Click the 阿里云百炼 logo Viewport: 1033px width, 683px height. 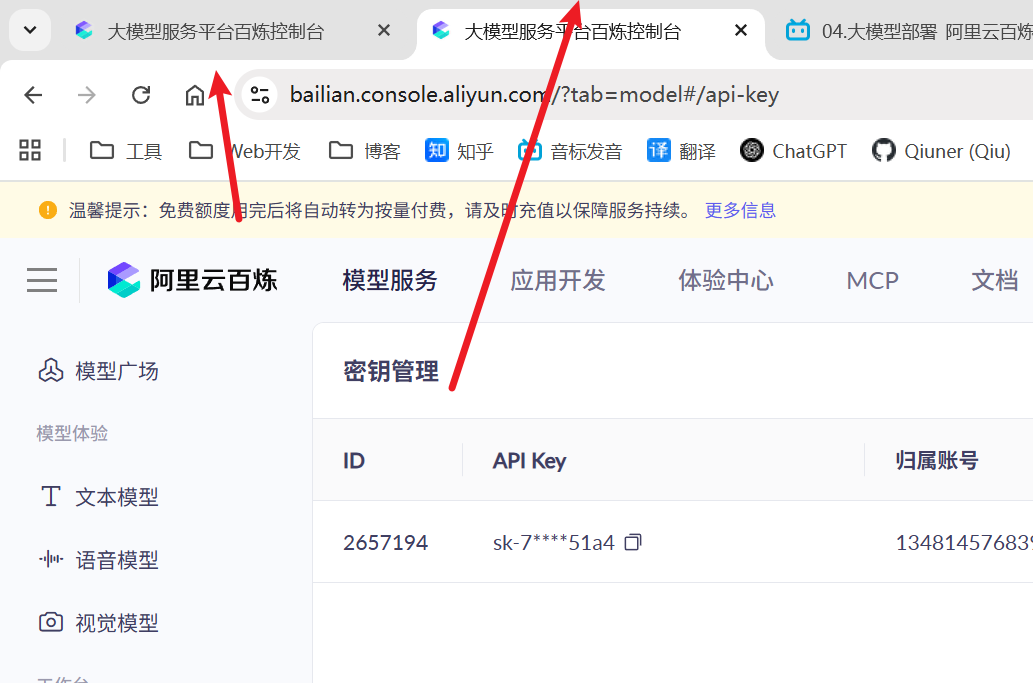tap(192, 280)
